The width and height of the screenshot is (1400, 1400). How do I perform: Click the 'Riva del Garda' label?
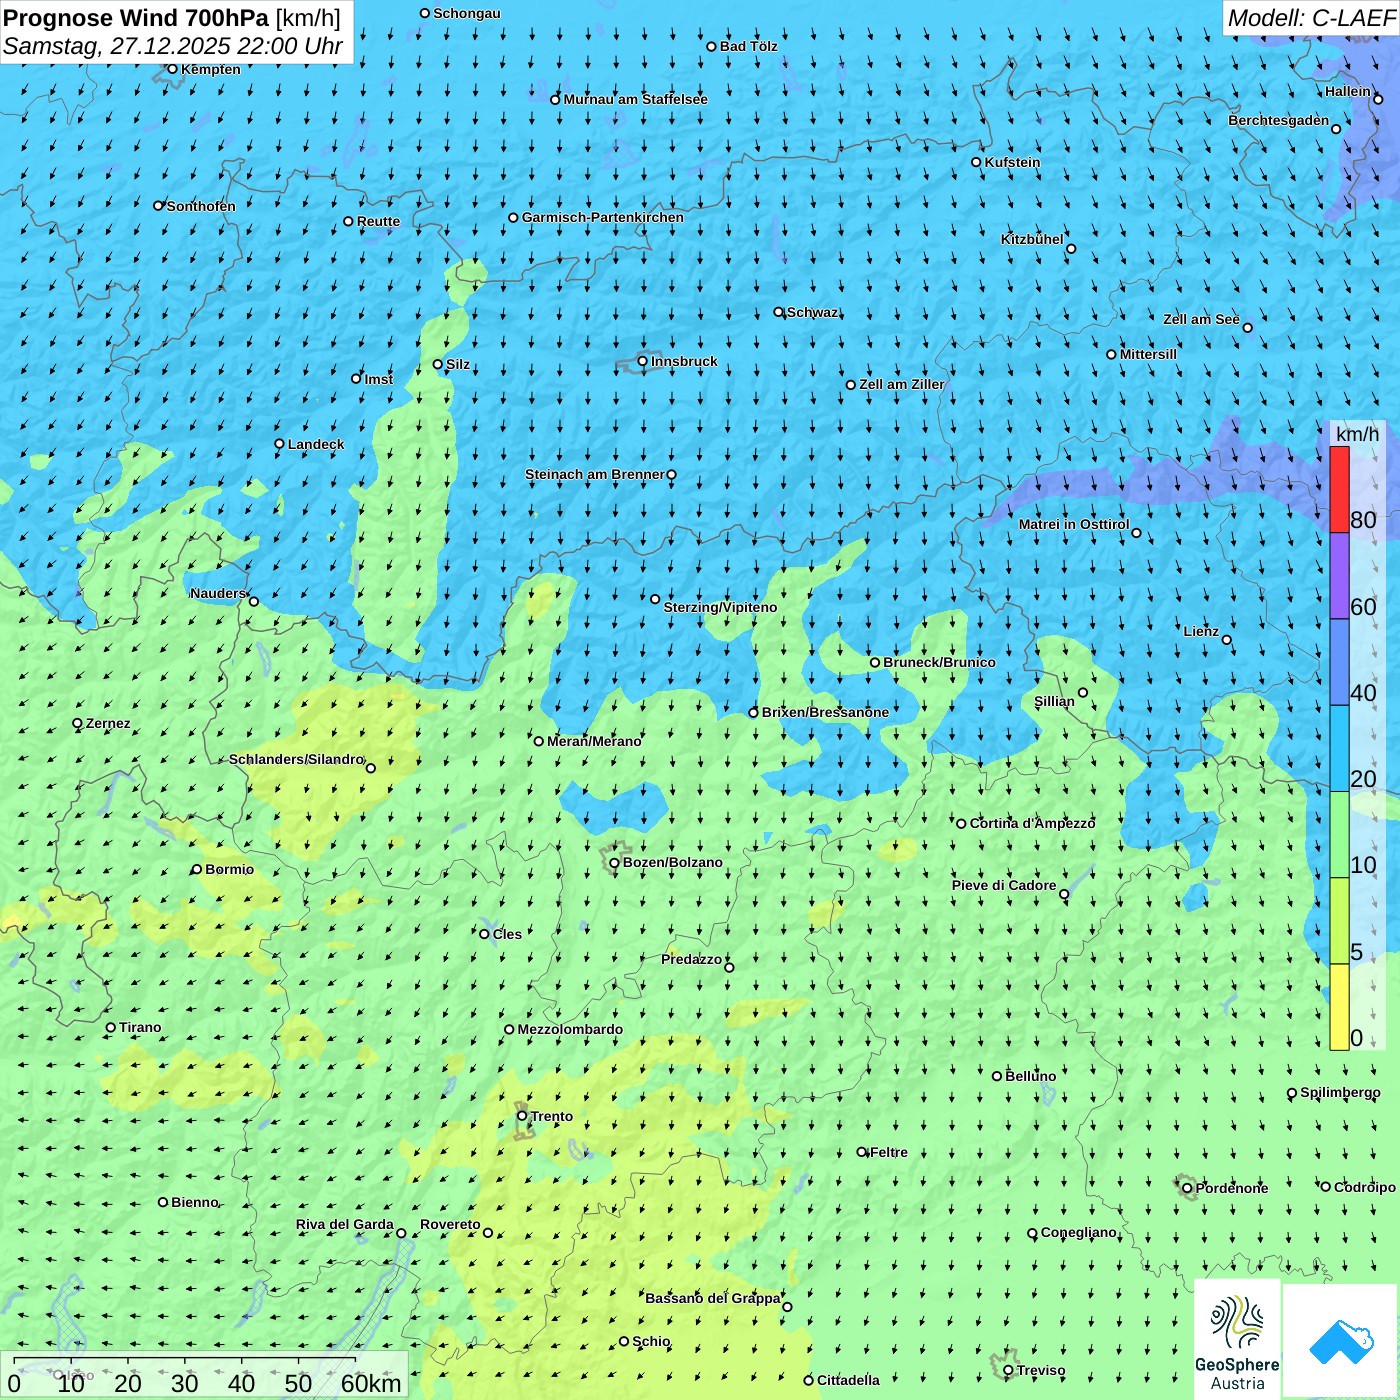(345, 1224)
